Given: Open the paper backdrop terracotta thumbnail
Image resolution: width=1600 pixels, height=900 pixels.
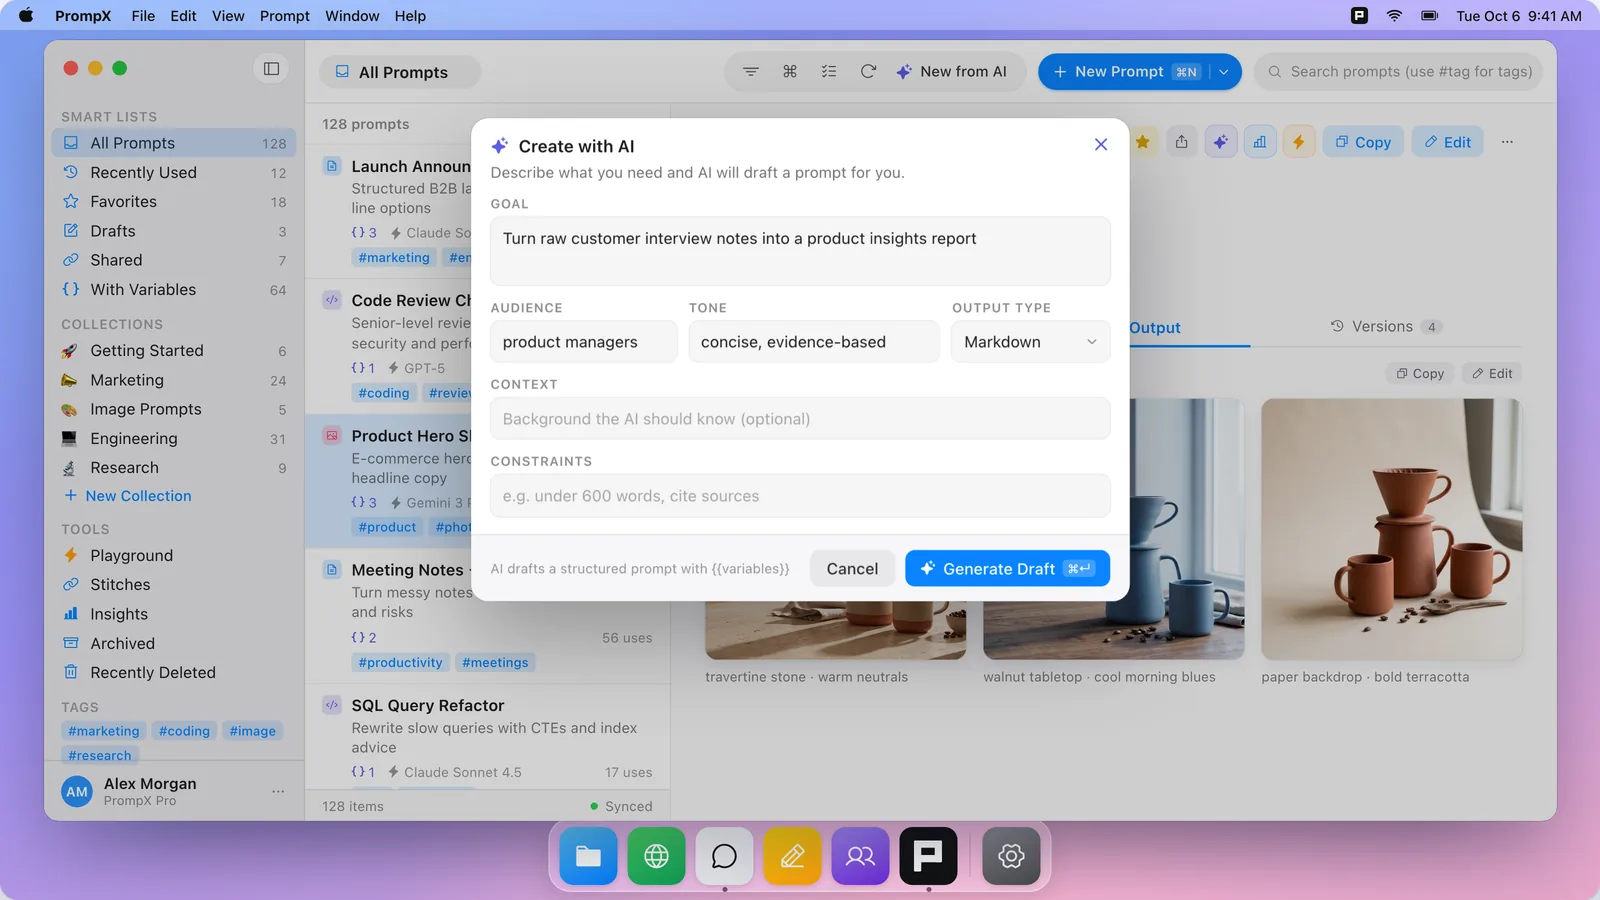Looking at the screenshot, I should tap(1391, 529).
